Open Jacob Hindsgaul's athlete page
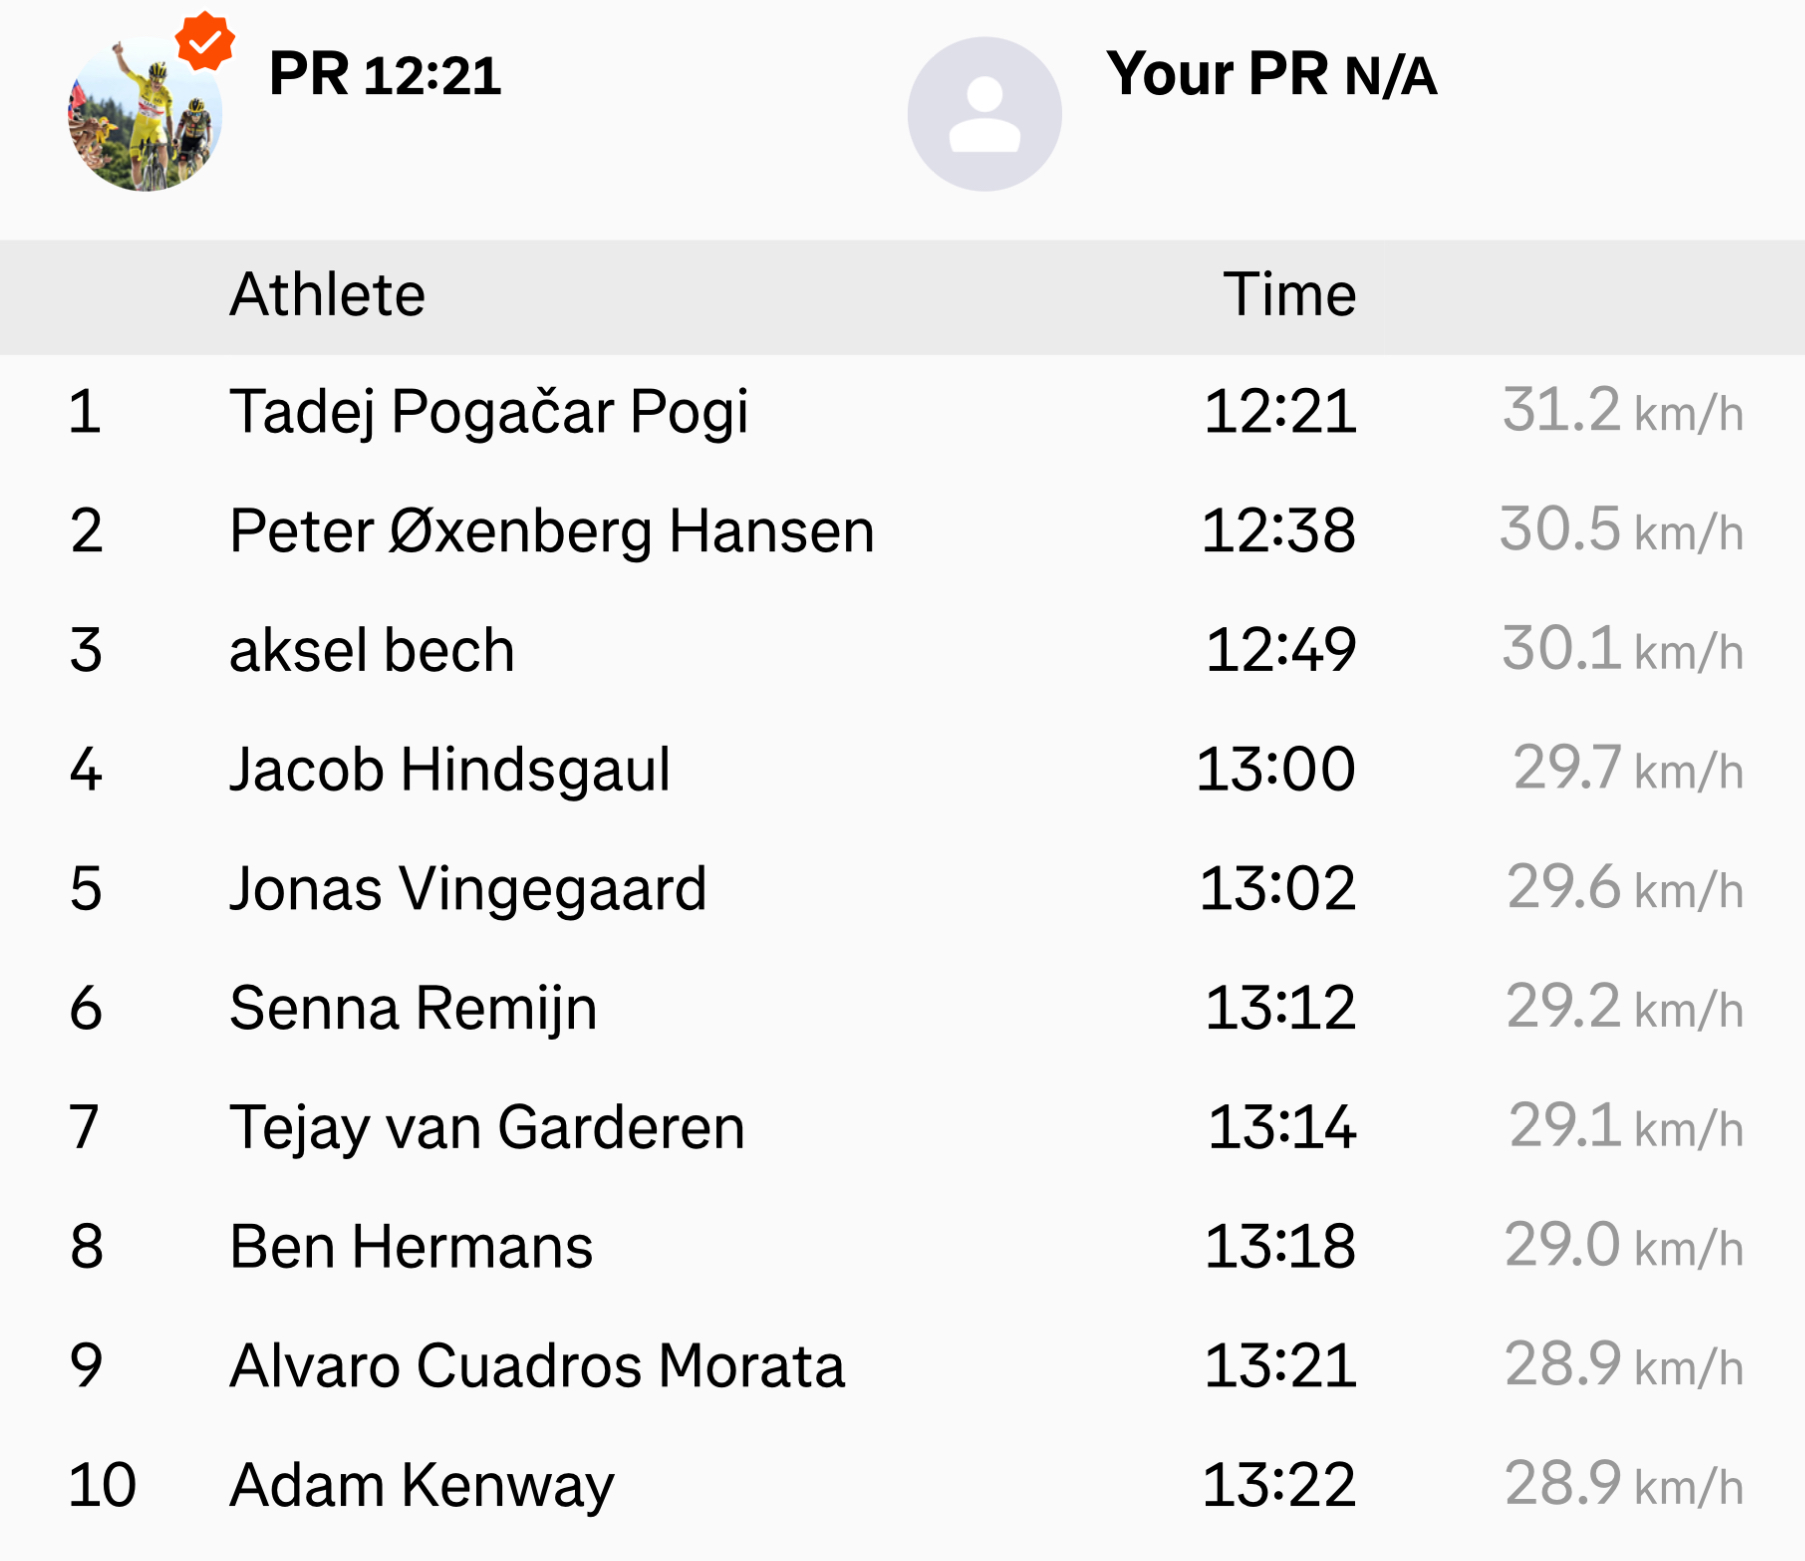Image resolution: width=1805 pixels, height=1561 pixels. point(449,769)
